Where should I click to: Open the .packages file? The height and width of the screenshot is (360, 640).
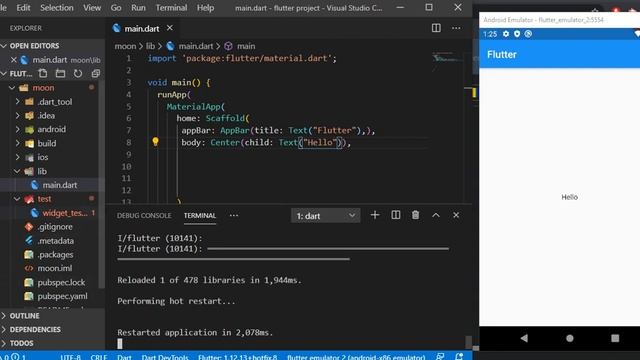click(x=55, y=254)
